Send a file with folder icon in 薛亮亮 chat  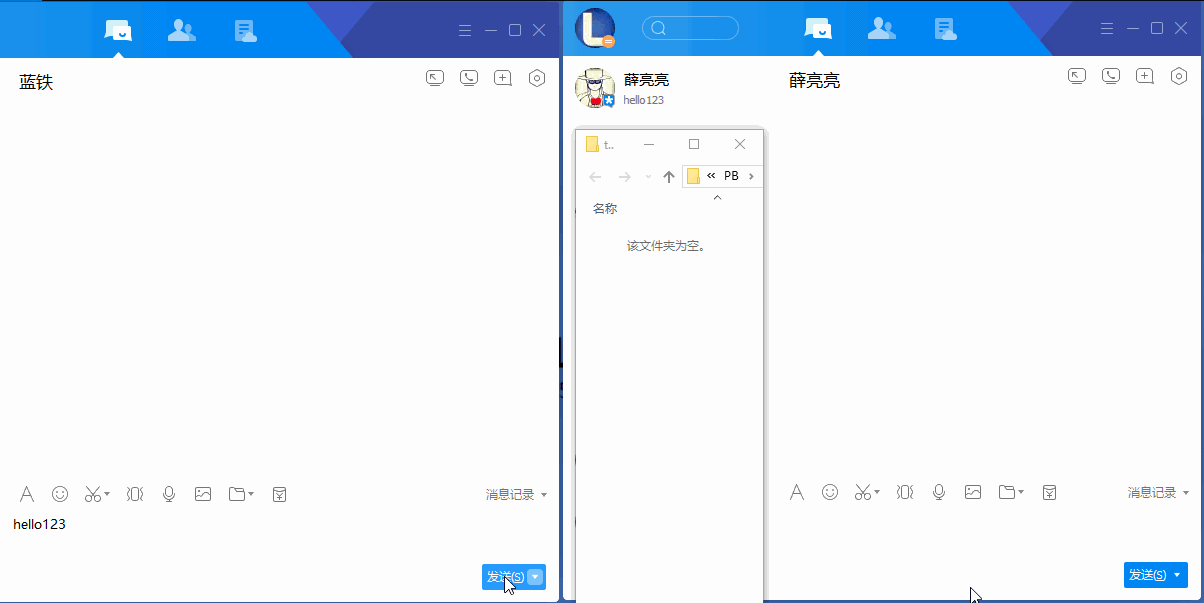click(1007, 492)
